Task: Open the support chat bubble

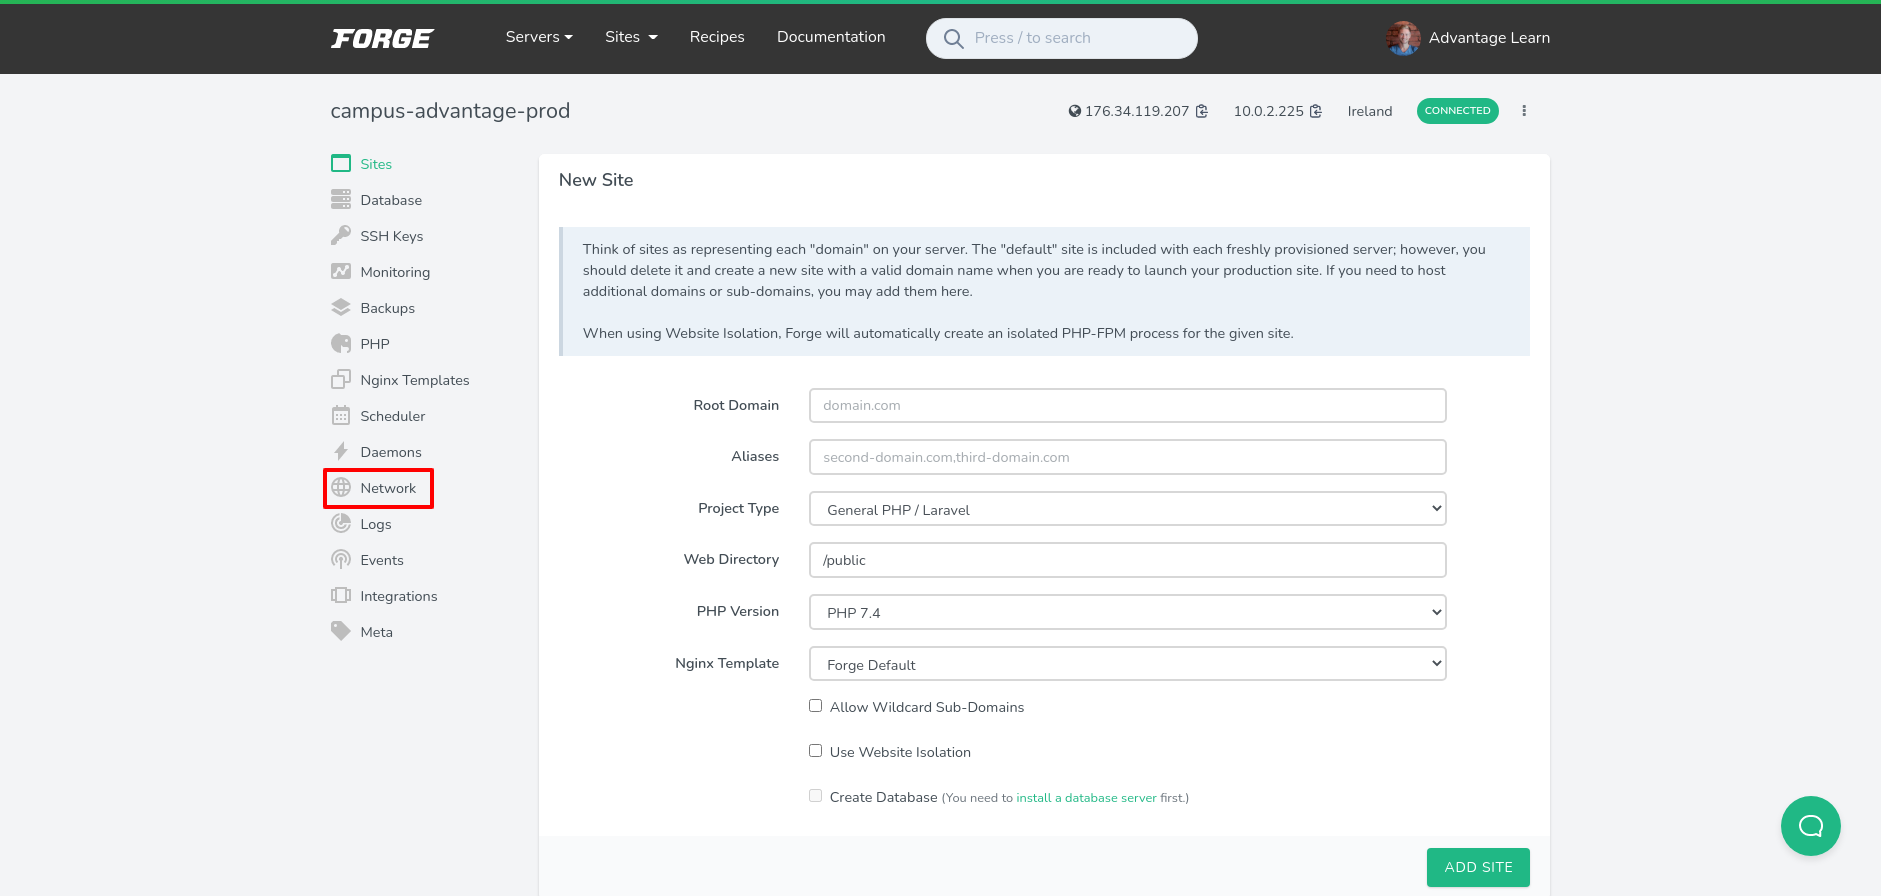Action: tap(1810, 826)
